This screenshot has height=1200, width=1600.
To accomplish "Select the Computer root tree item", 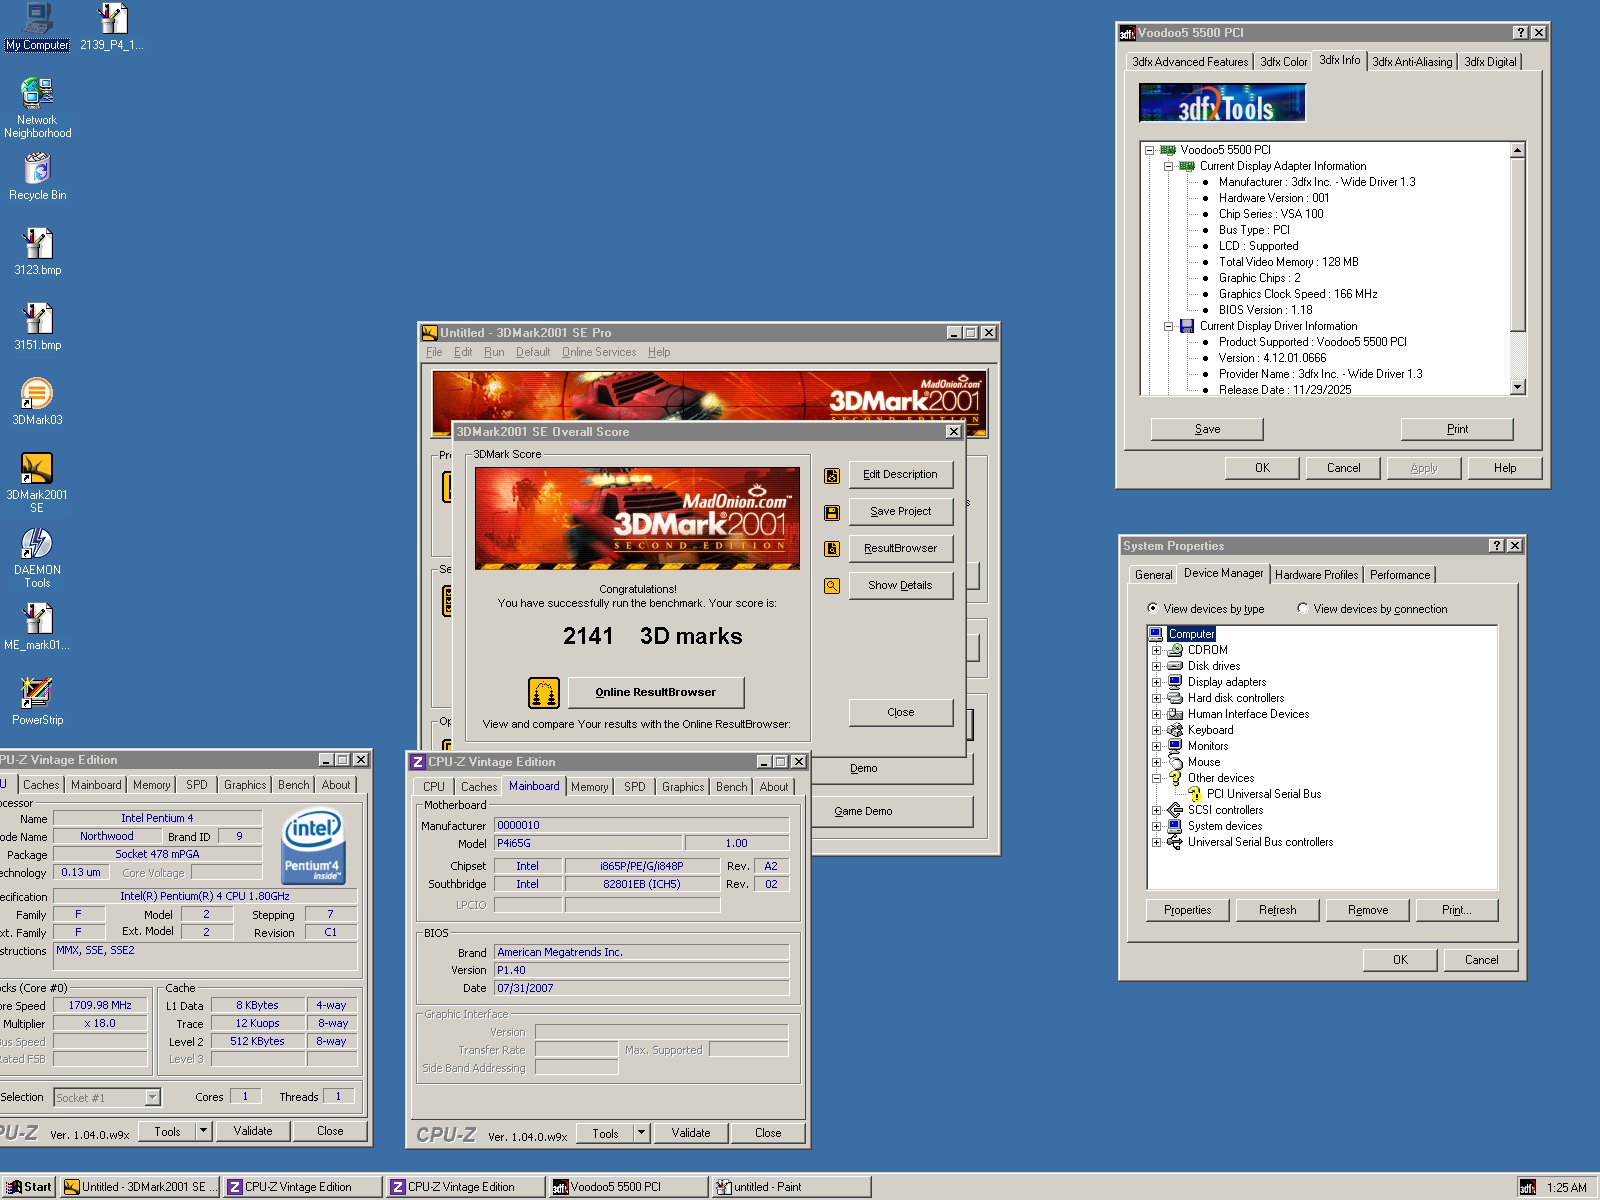I will 1191,634.
